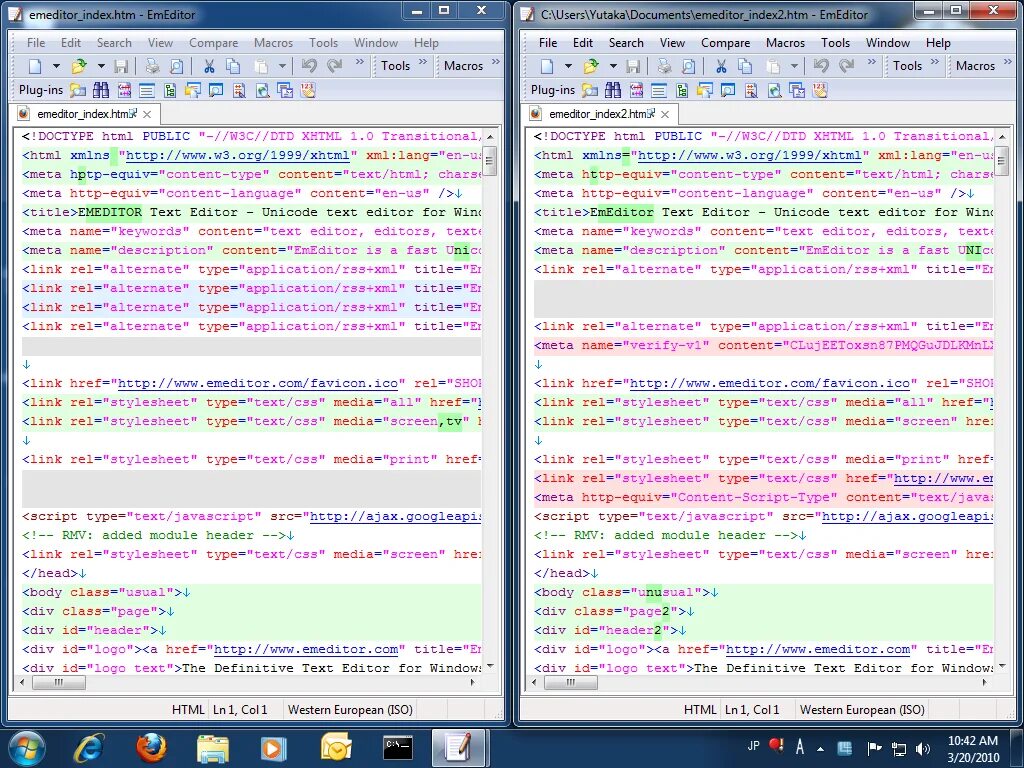Open Macros menu in right window
The height and width of the screenshot is (768, 1024).
785,42
